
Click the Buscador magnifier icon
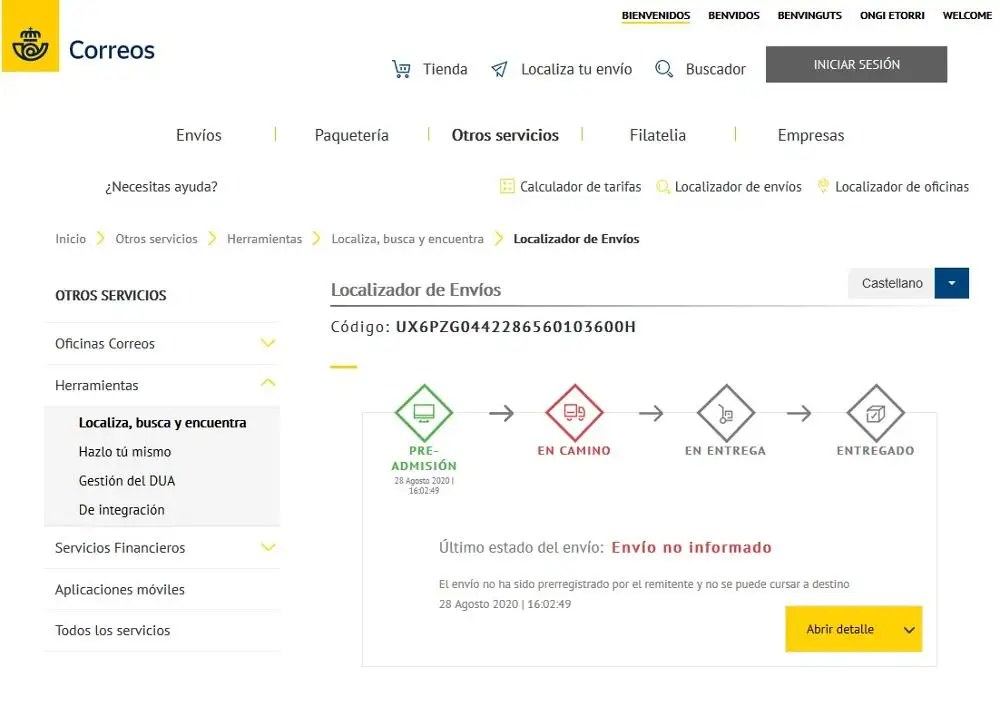664,69
